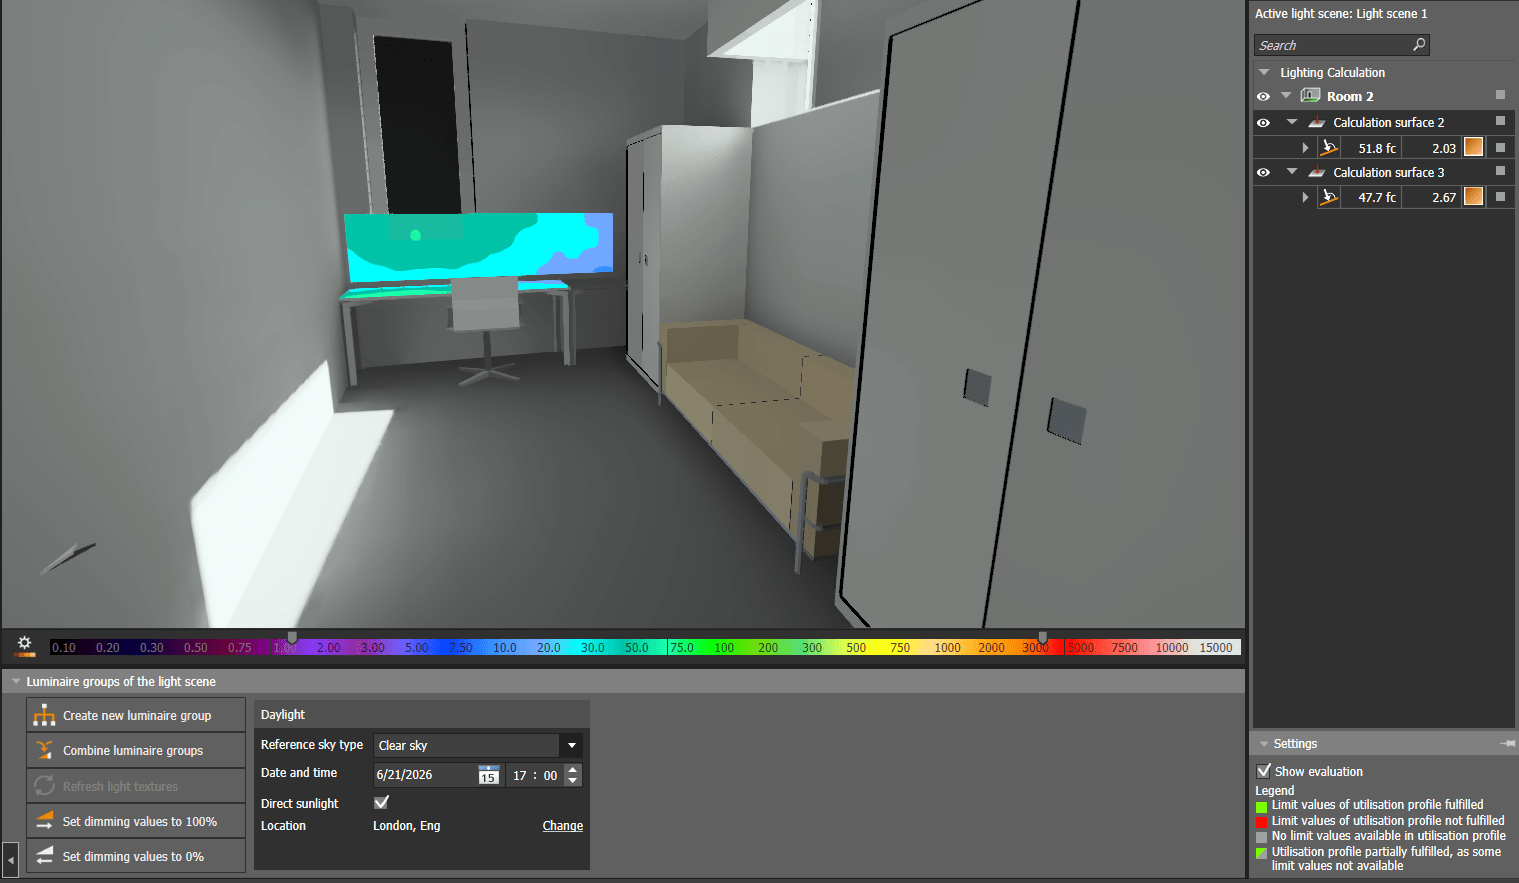The height and width of the screenshot is (883, 1519).
Task: Click the lower false color scale handle near 1.00
Action: click(x=292, y=637)
